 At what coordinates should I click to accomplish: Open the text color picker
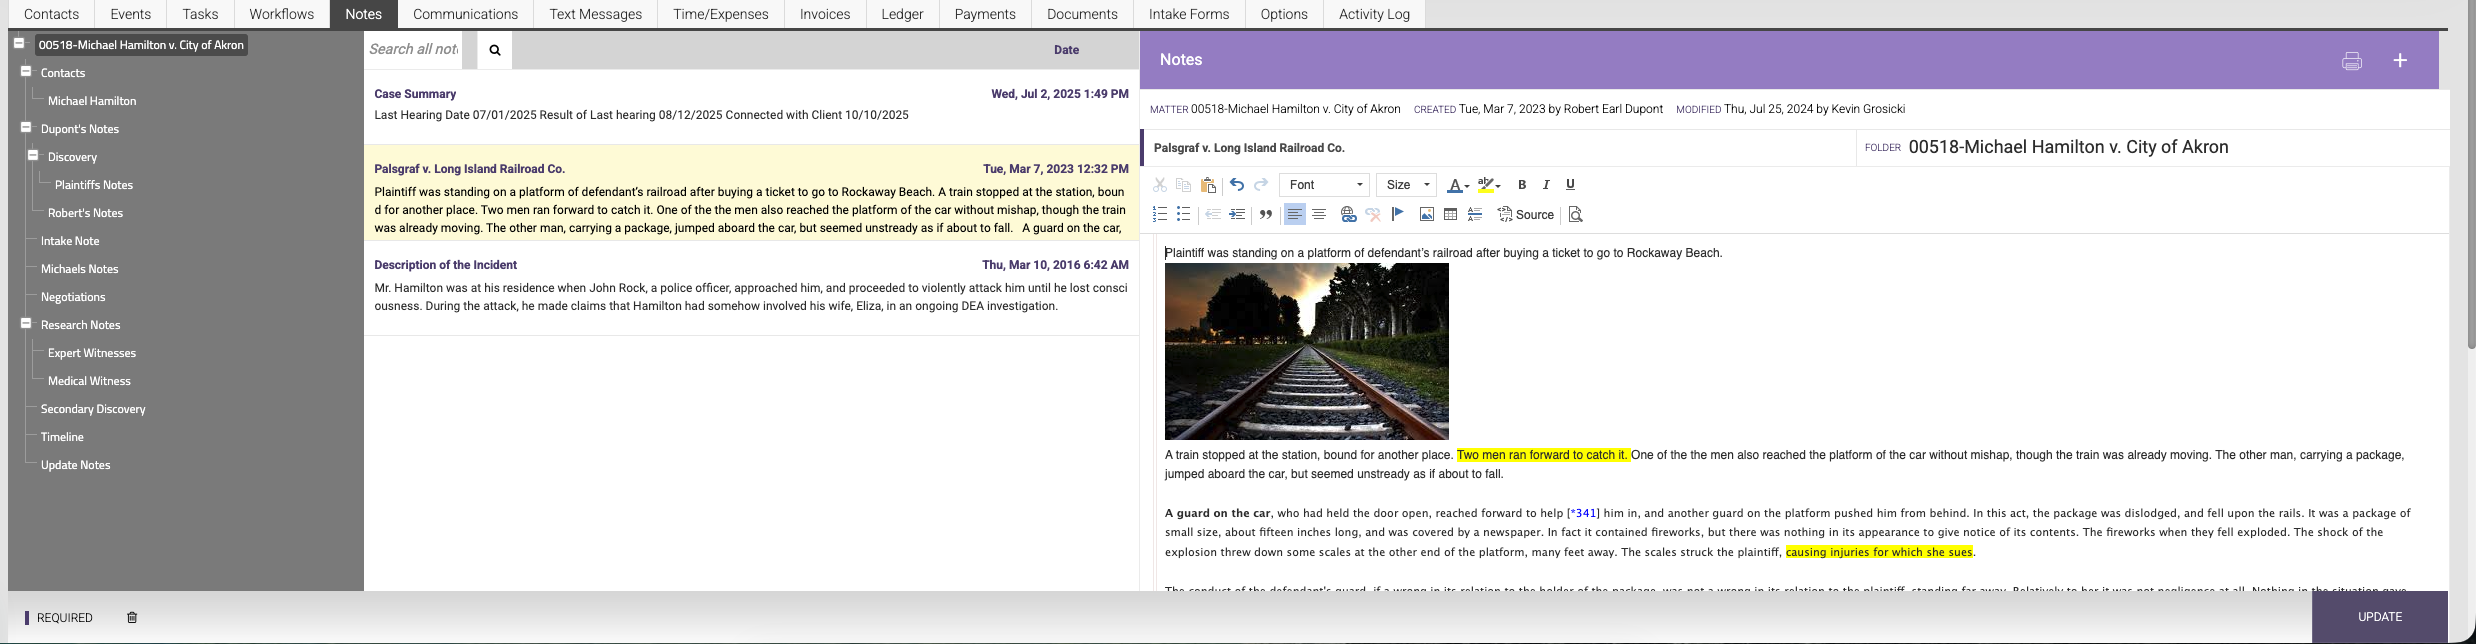click(x=1458, y=185)
